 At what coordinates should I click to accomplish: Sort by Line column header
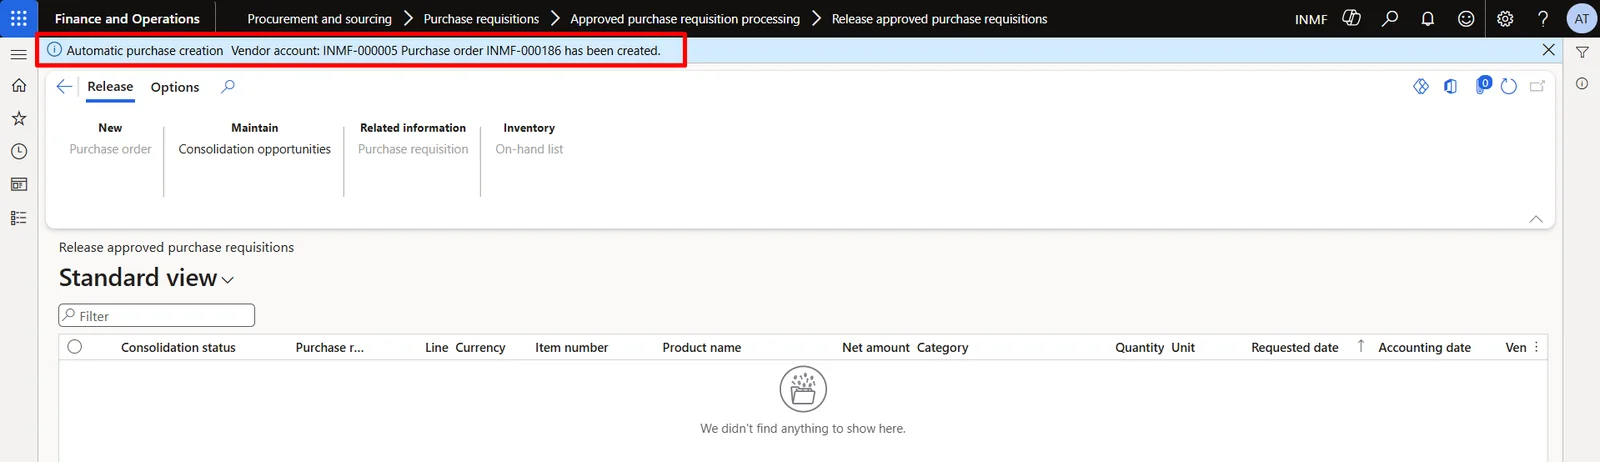[x=436, y=348]
